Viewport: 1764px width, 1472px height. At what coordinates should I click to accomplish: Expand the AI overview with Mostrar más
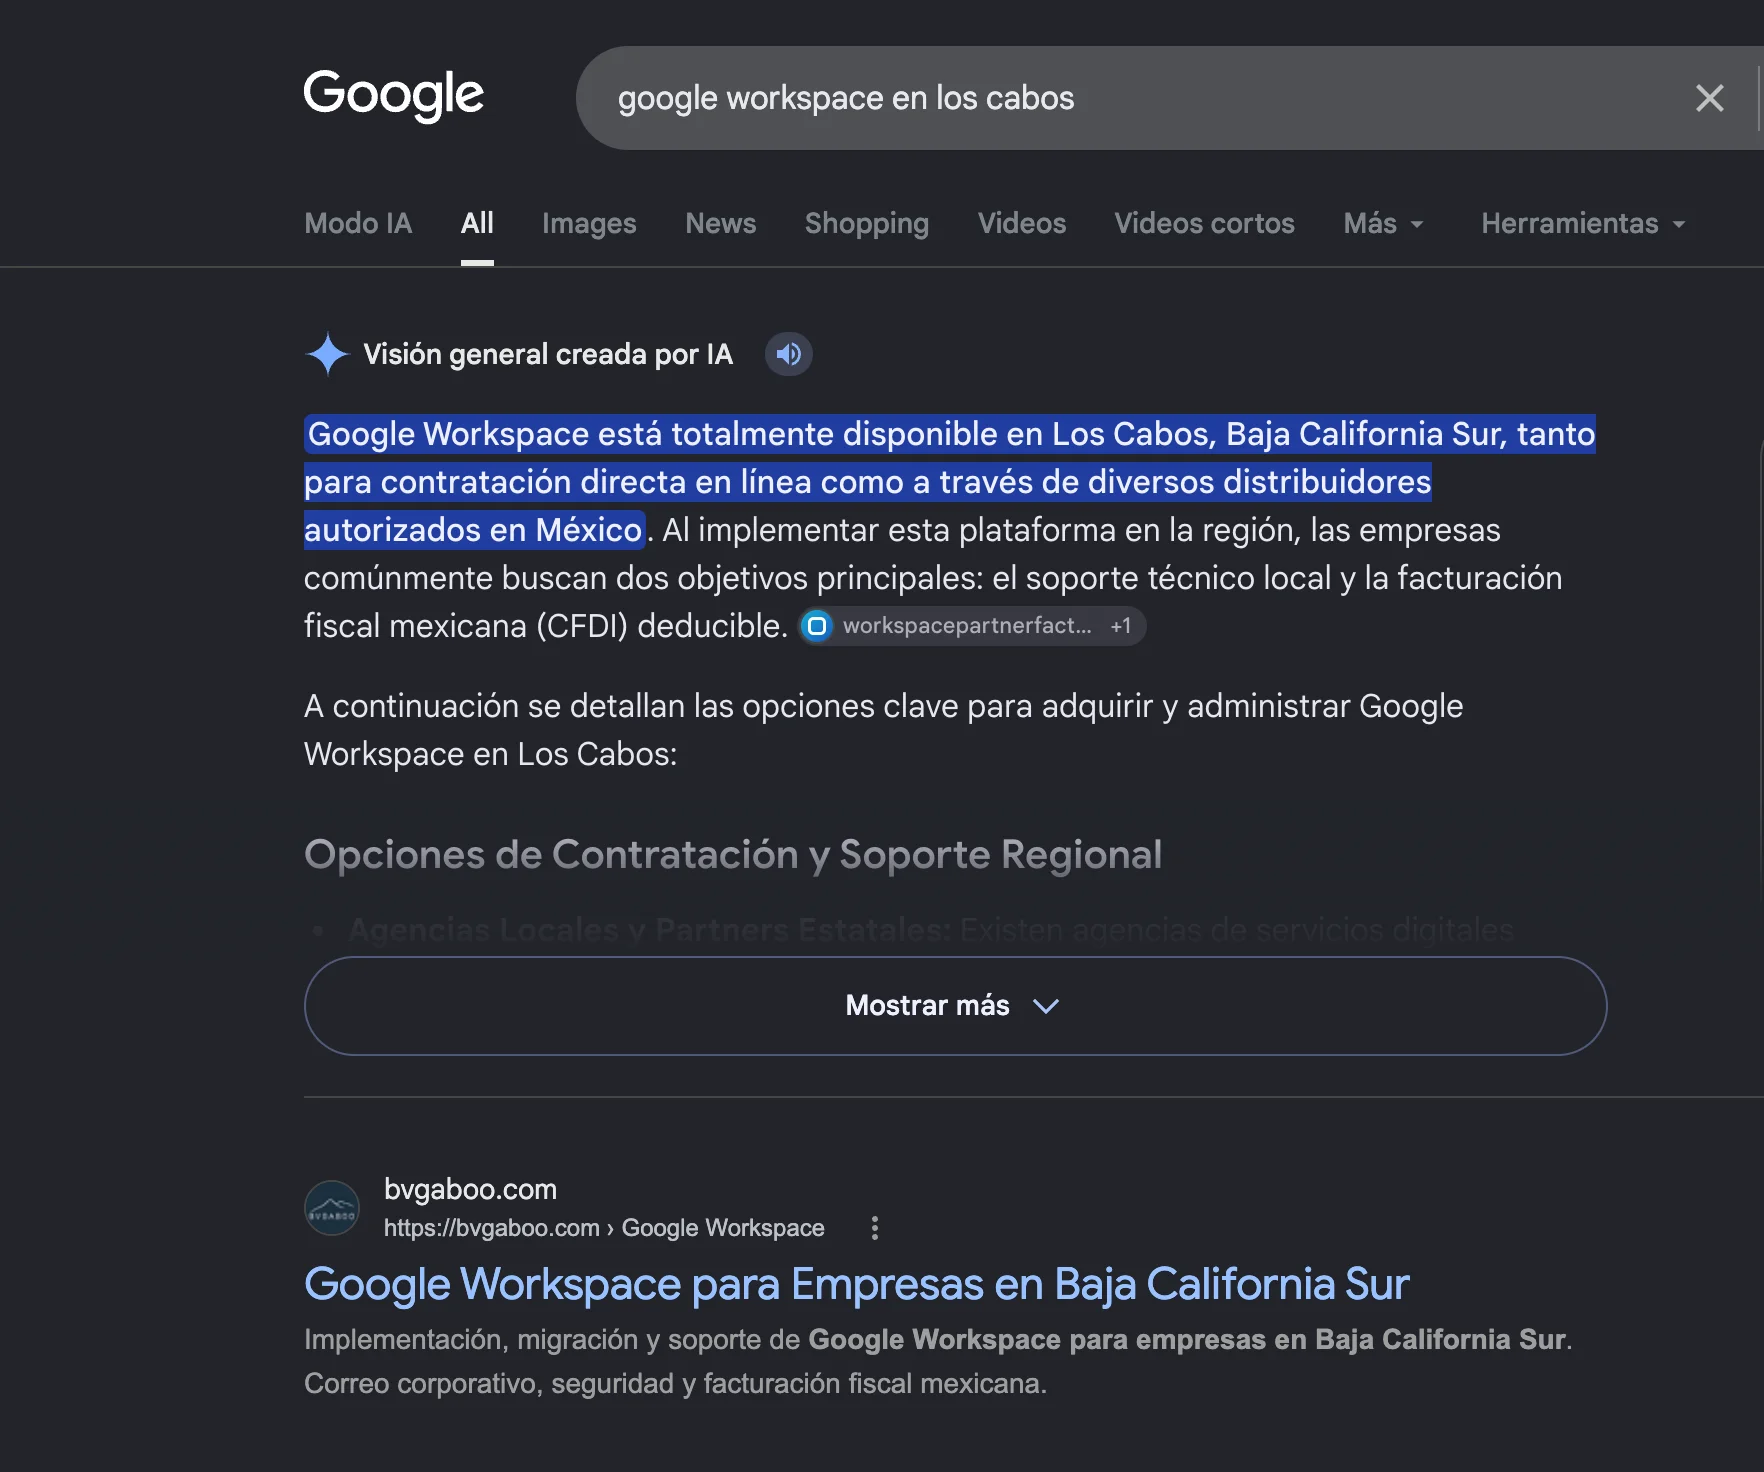click(x=955, y=1006)
